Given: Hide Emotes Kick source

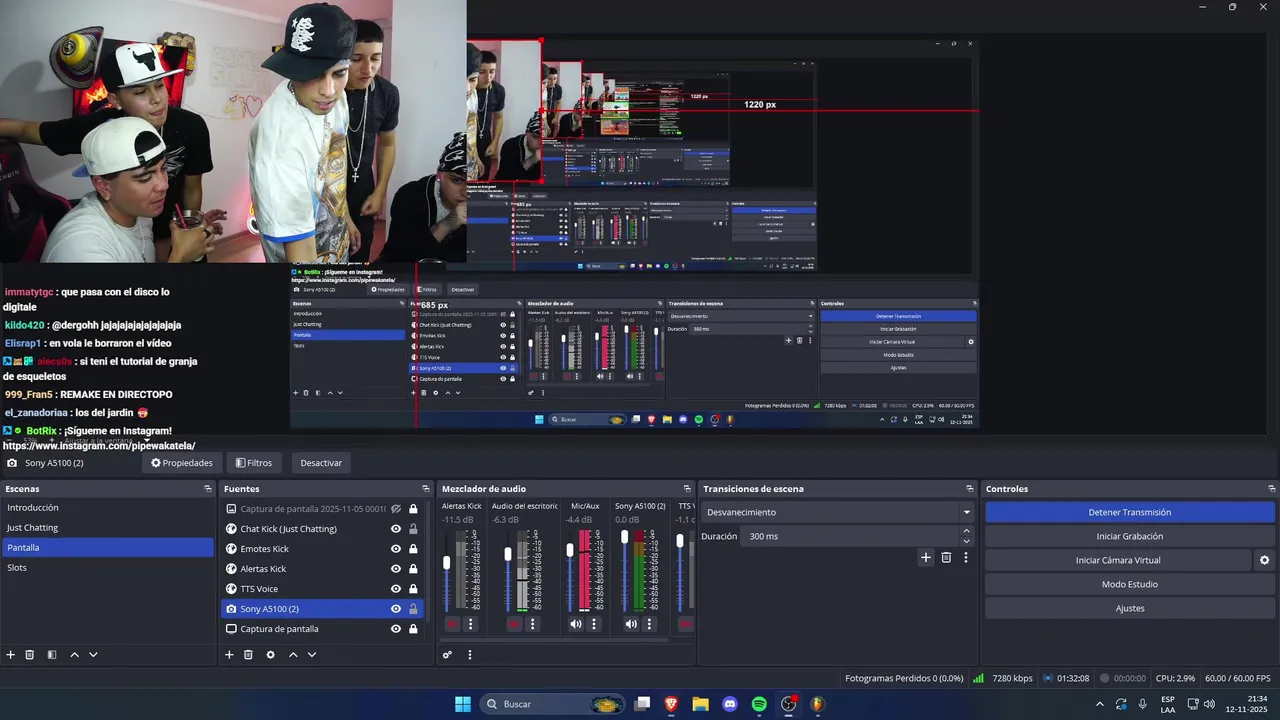Looking at the screenshot, I should point(396,549).
